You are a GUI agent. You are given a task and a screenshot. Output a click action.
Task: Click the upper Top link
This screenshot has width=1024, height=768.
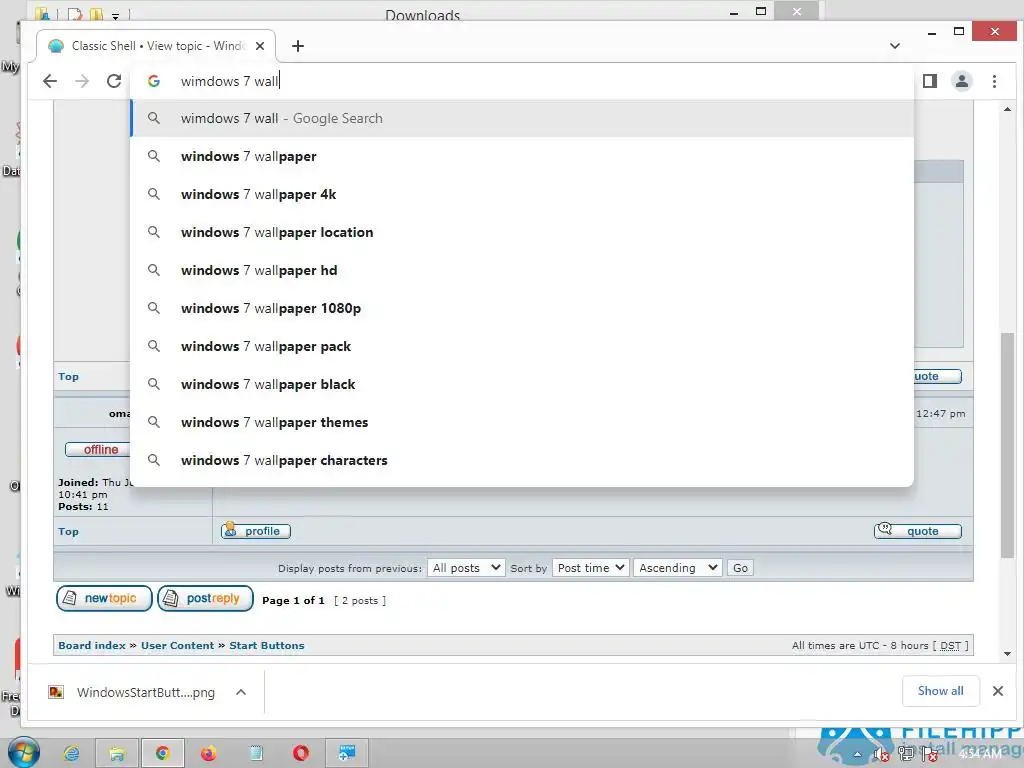68,376
